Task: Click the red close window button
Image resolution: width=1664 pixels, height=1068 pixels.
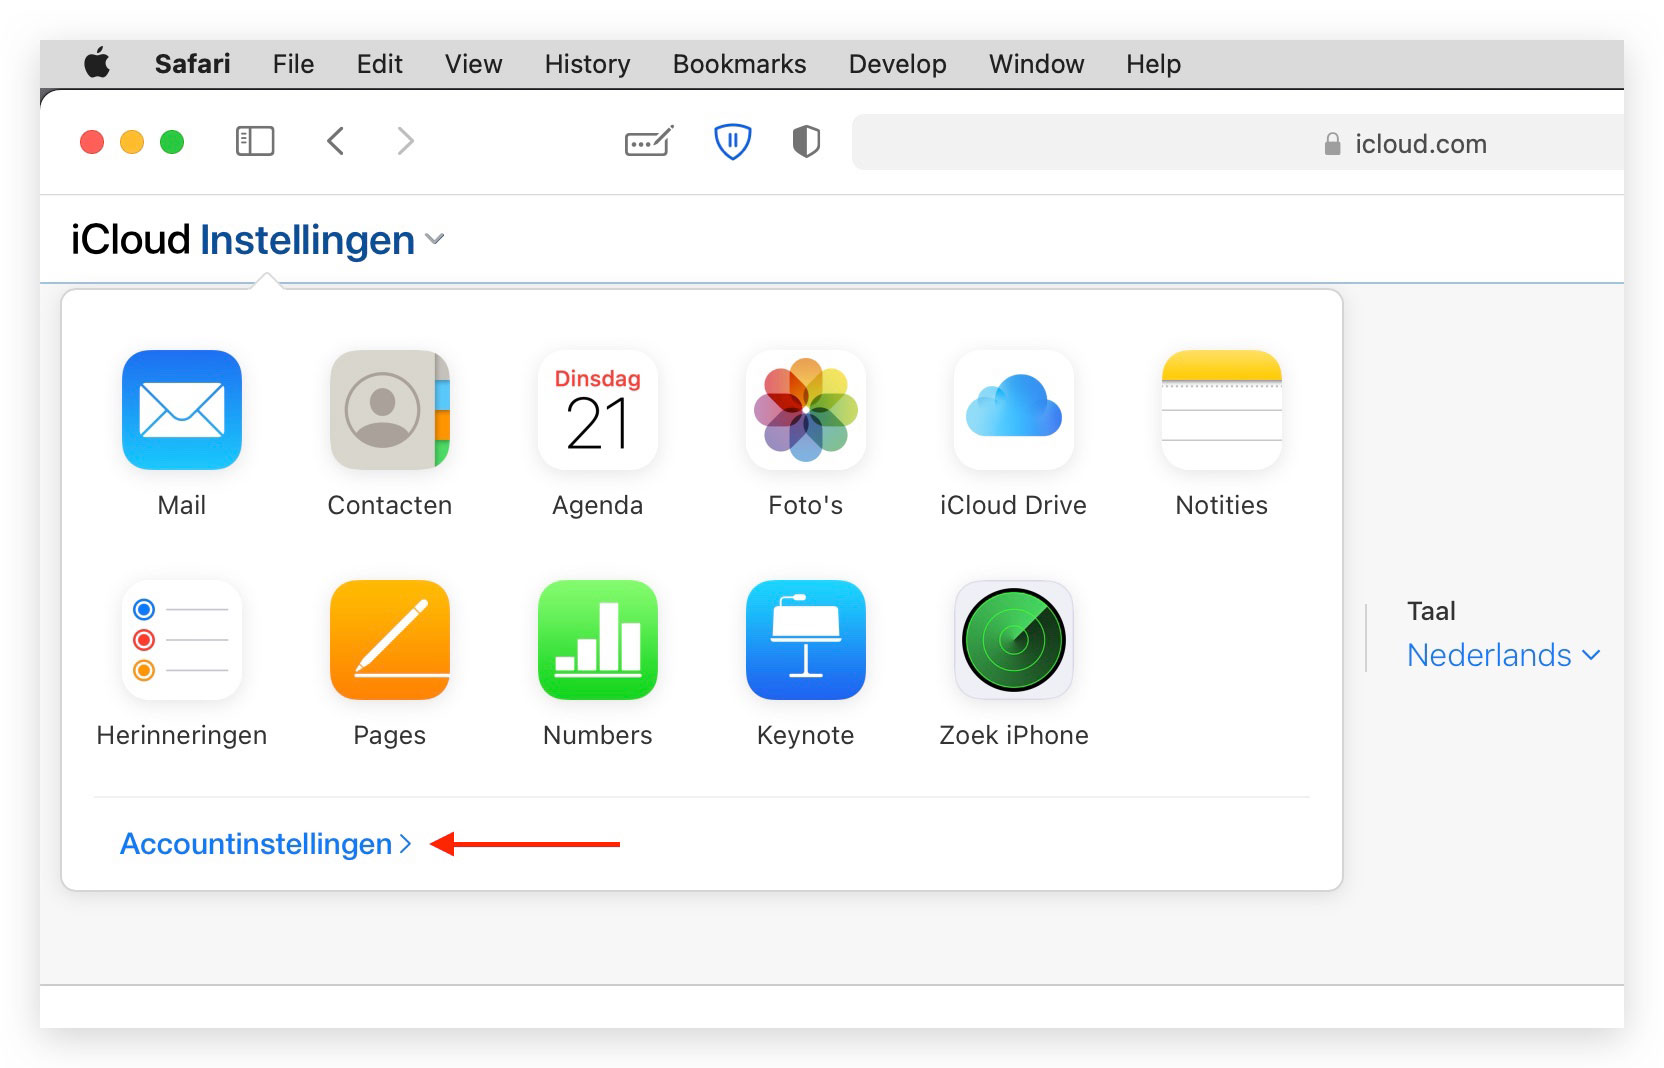Action: [92, 142]
